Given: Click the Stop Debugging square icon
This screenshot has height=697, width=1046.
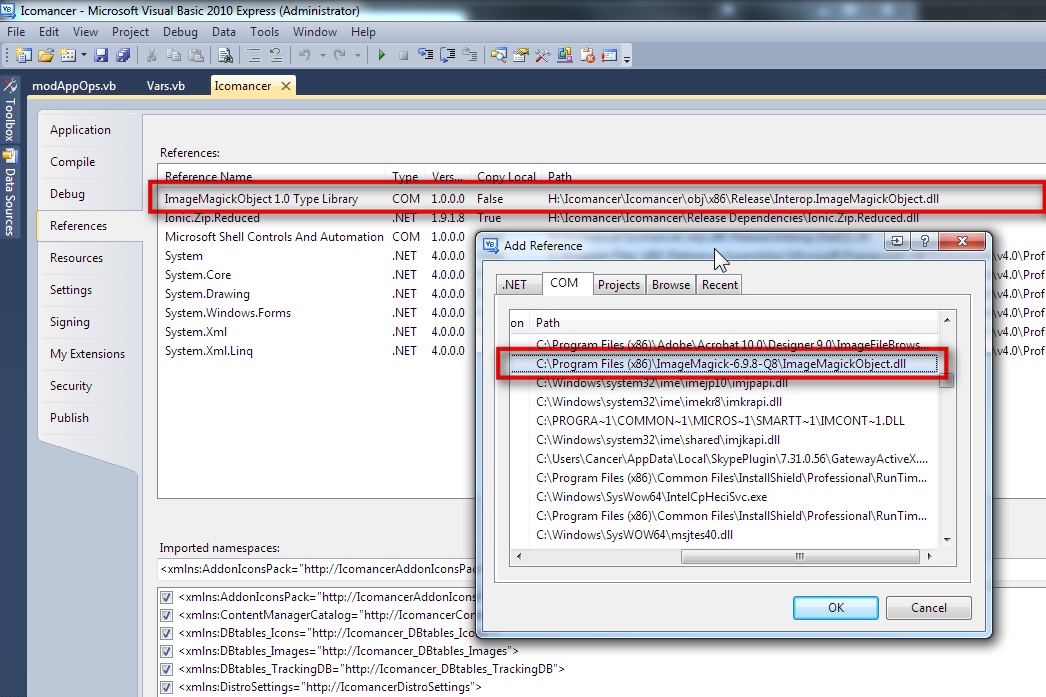Looking at the screenshot, I should (404, 55).
